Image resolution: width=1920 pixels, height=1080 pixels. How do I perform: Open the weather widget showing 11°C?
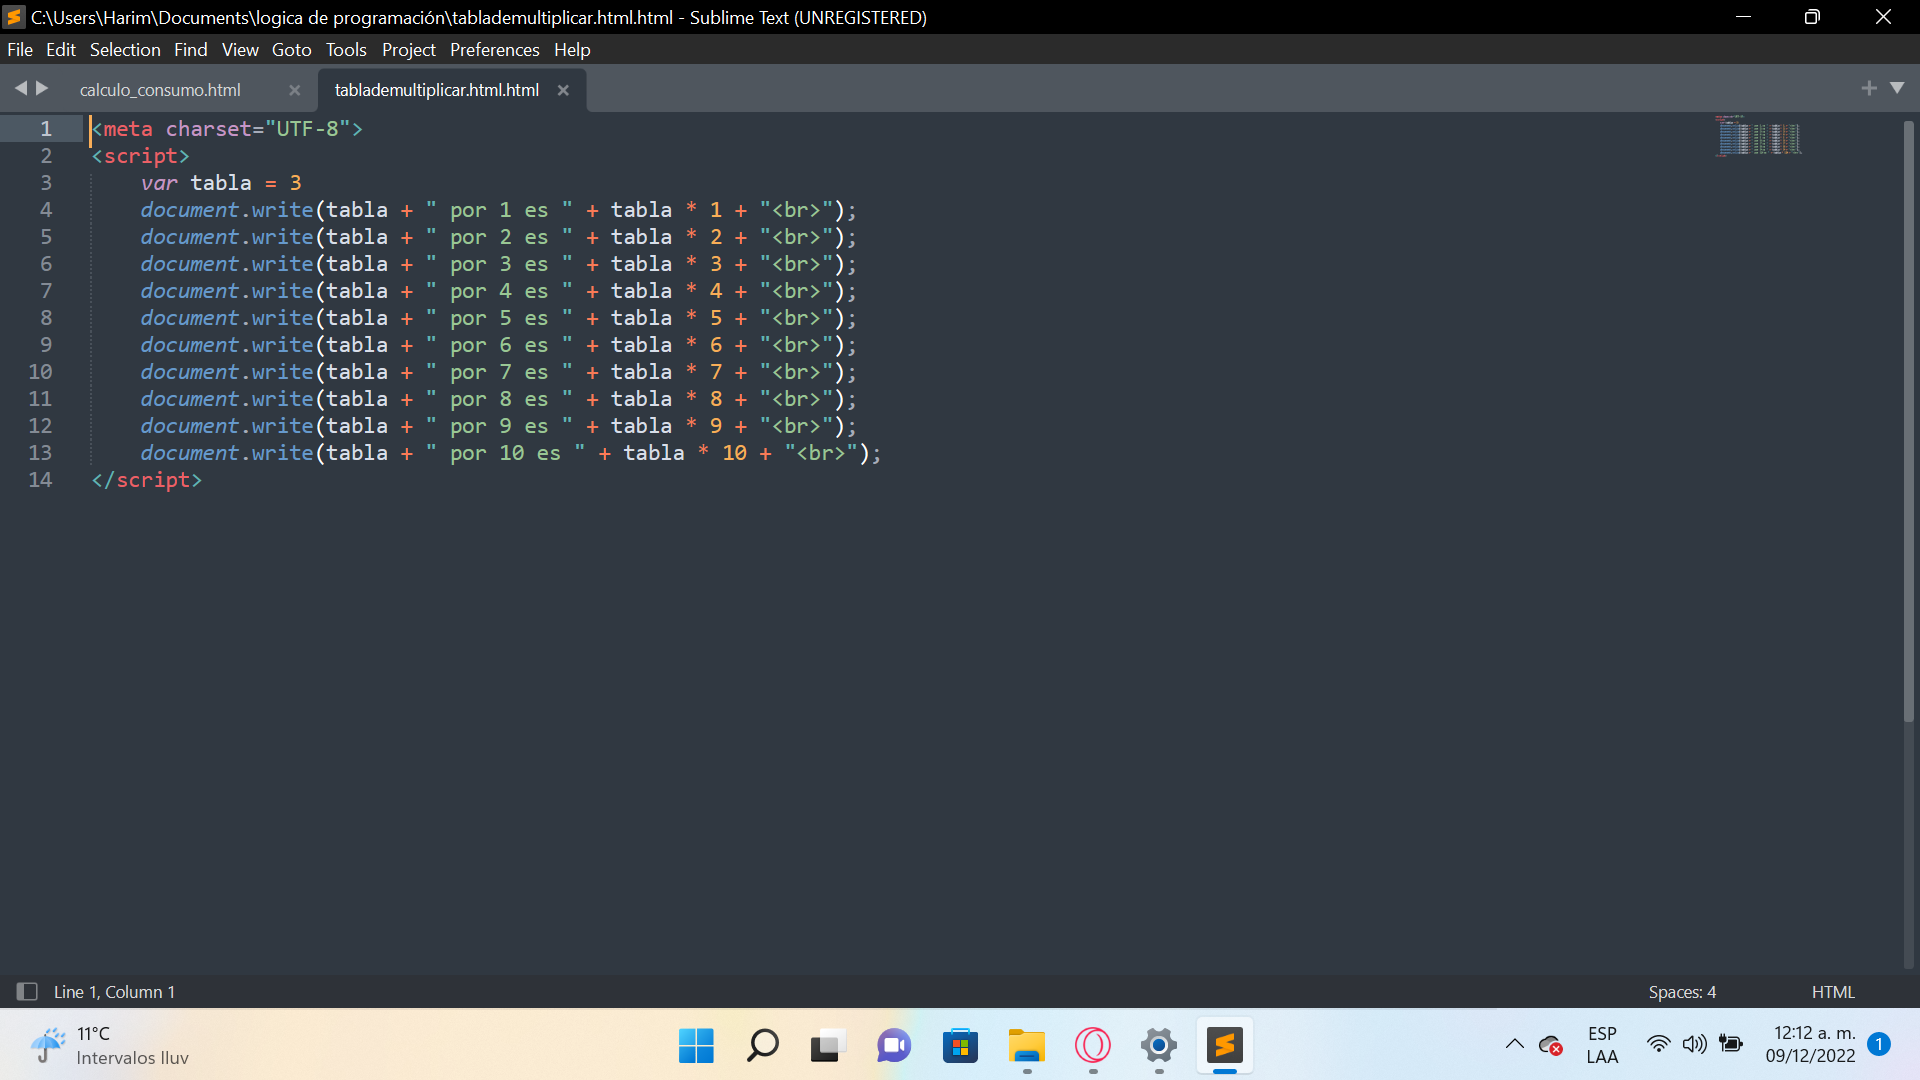pyautogui.click(x=110, y=1046)
